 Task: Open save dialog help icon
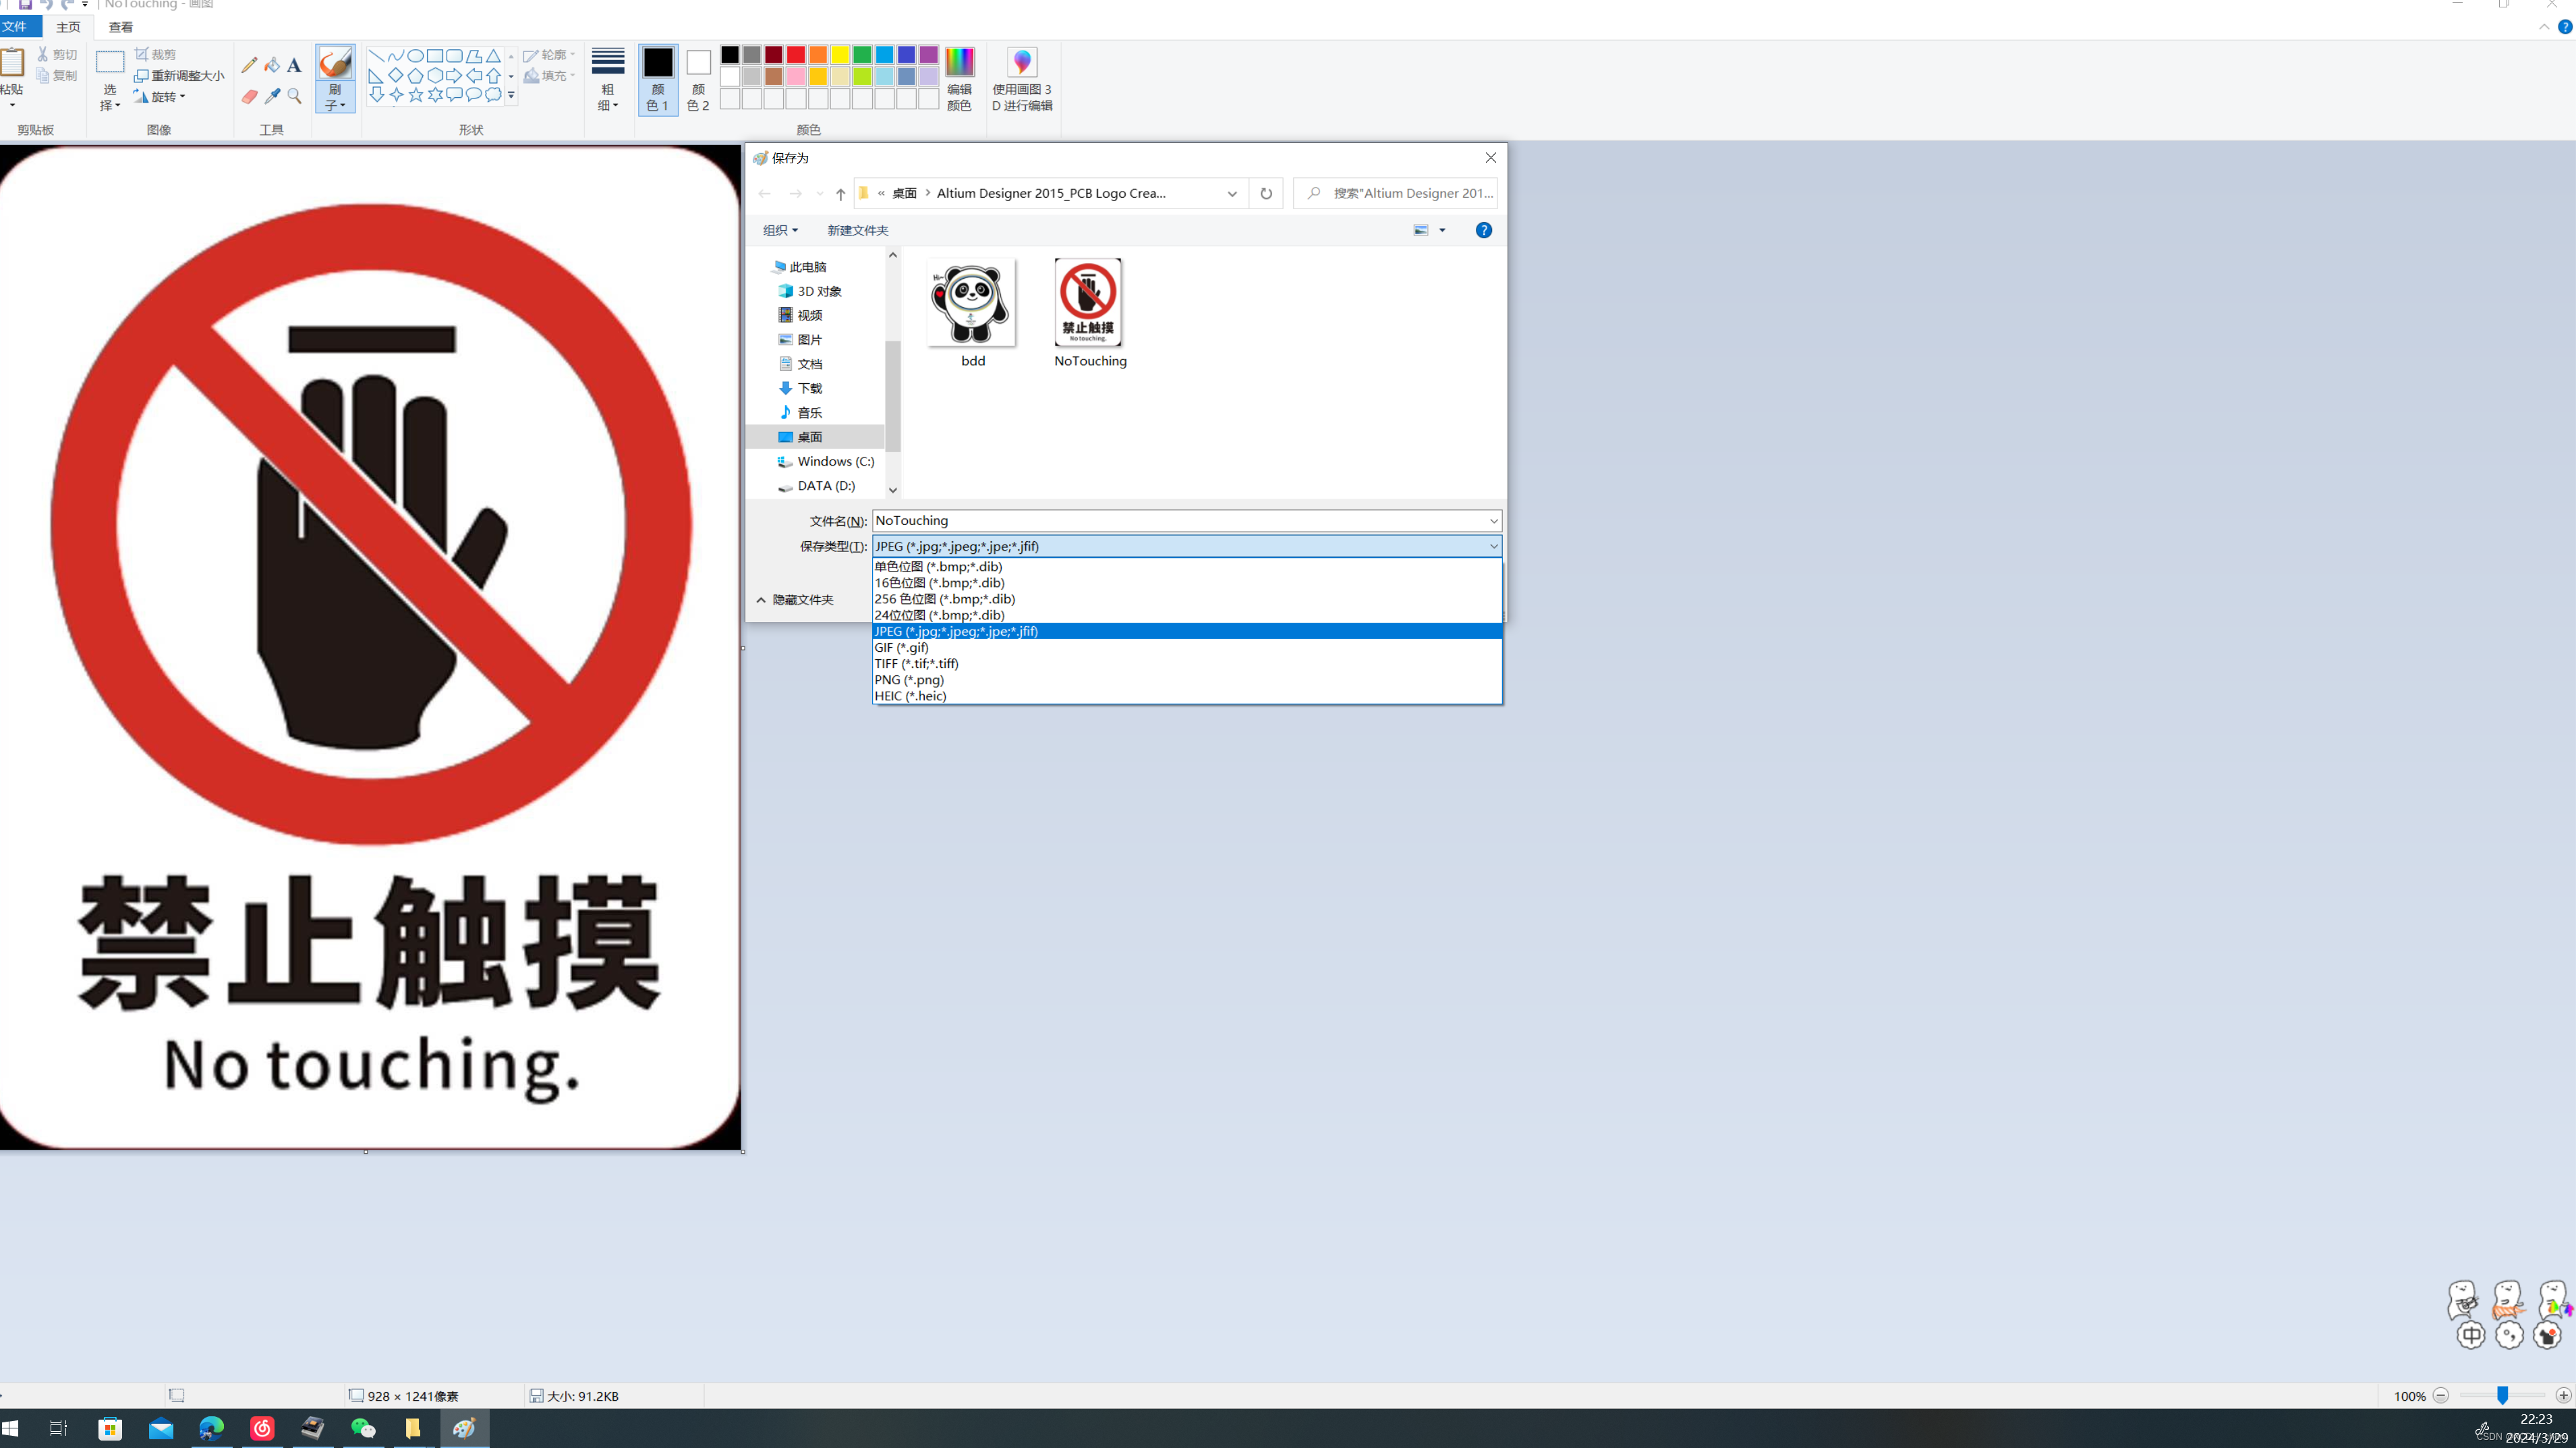point(1483,230)
